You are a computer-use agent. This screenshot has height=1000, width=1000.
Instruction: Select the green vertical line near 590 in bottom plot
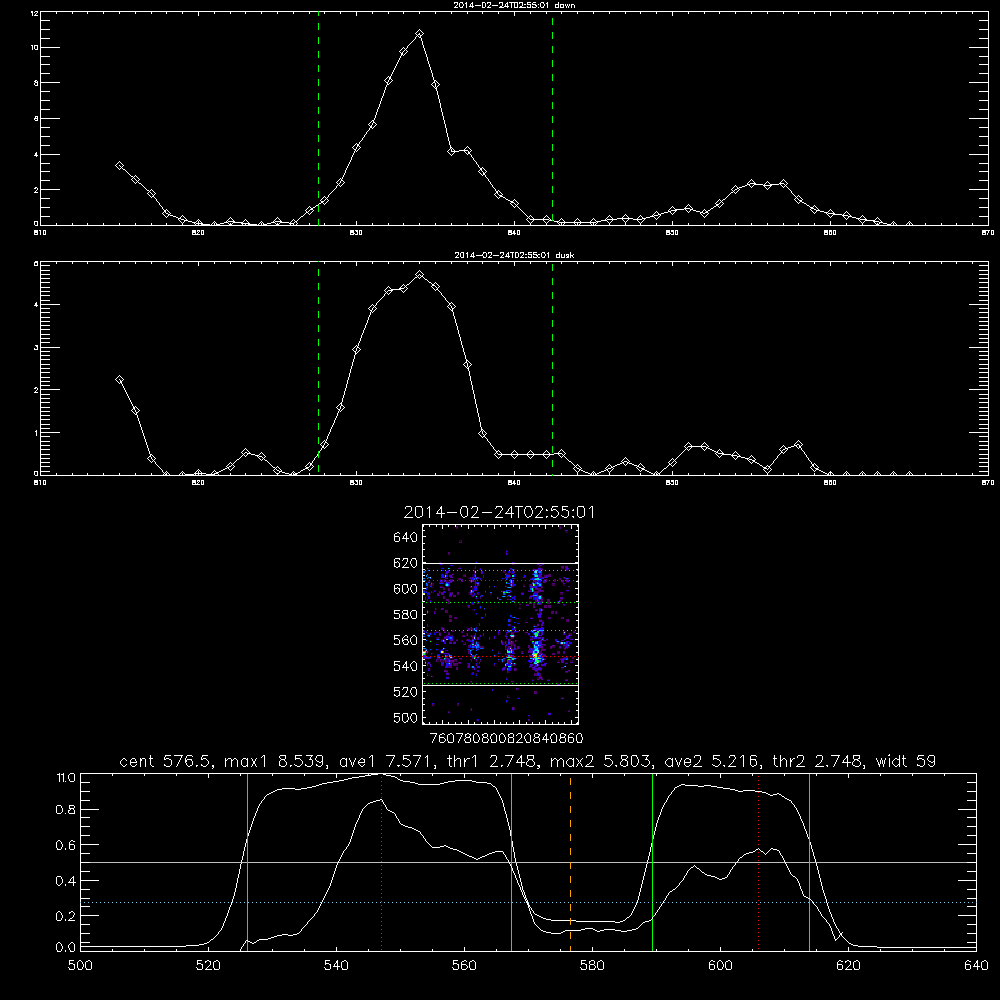coord(652,861)
